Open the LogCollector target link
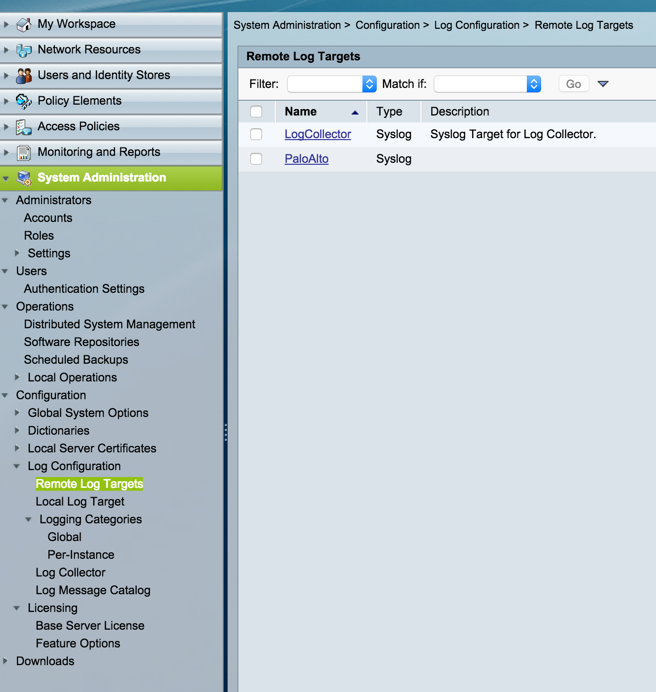 318,134
